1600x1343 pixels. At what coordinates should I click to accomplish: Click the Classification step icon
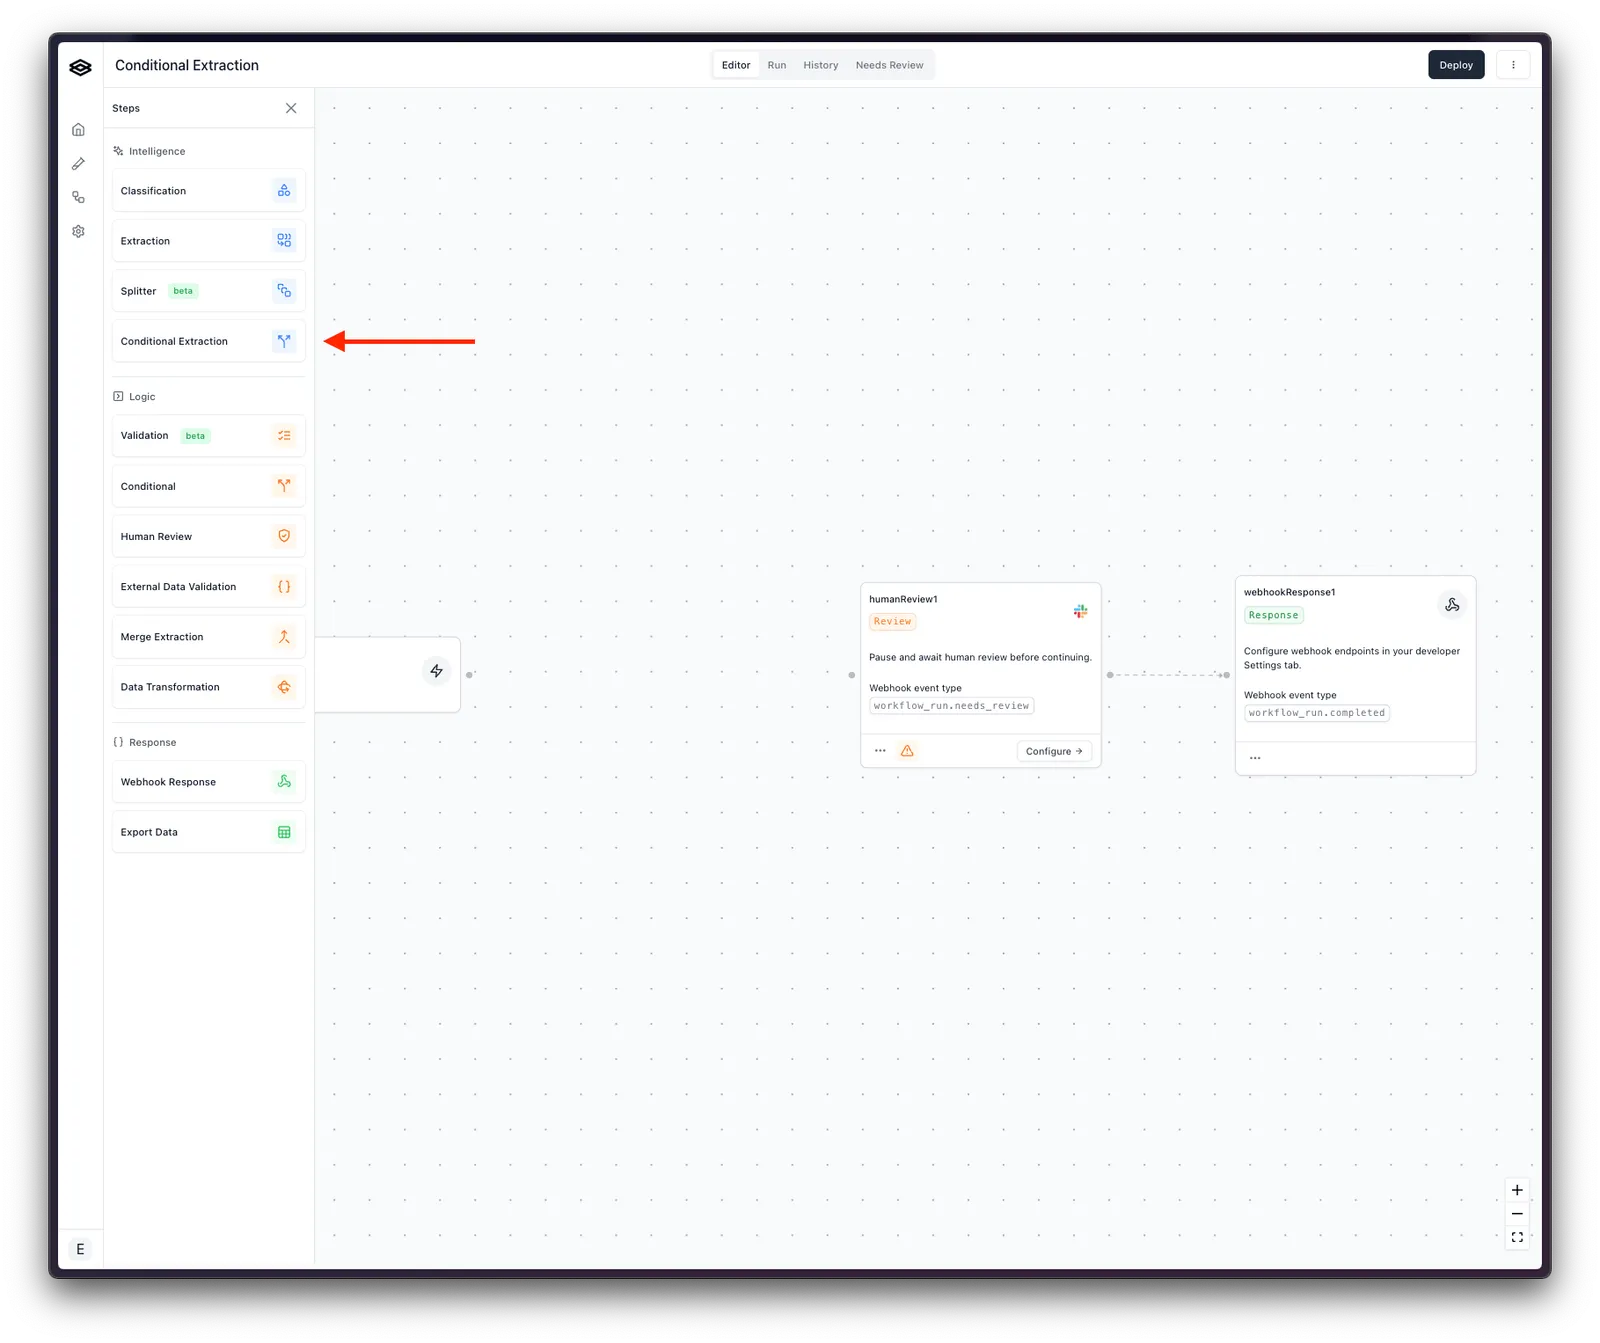(x=284, y=191)
